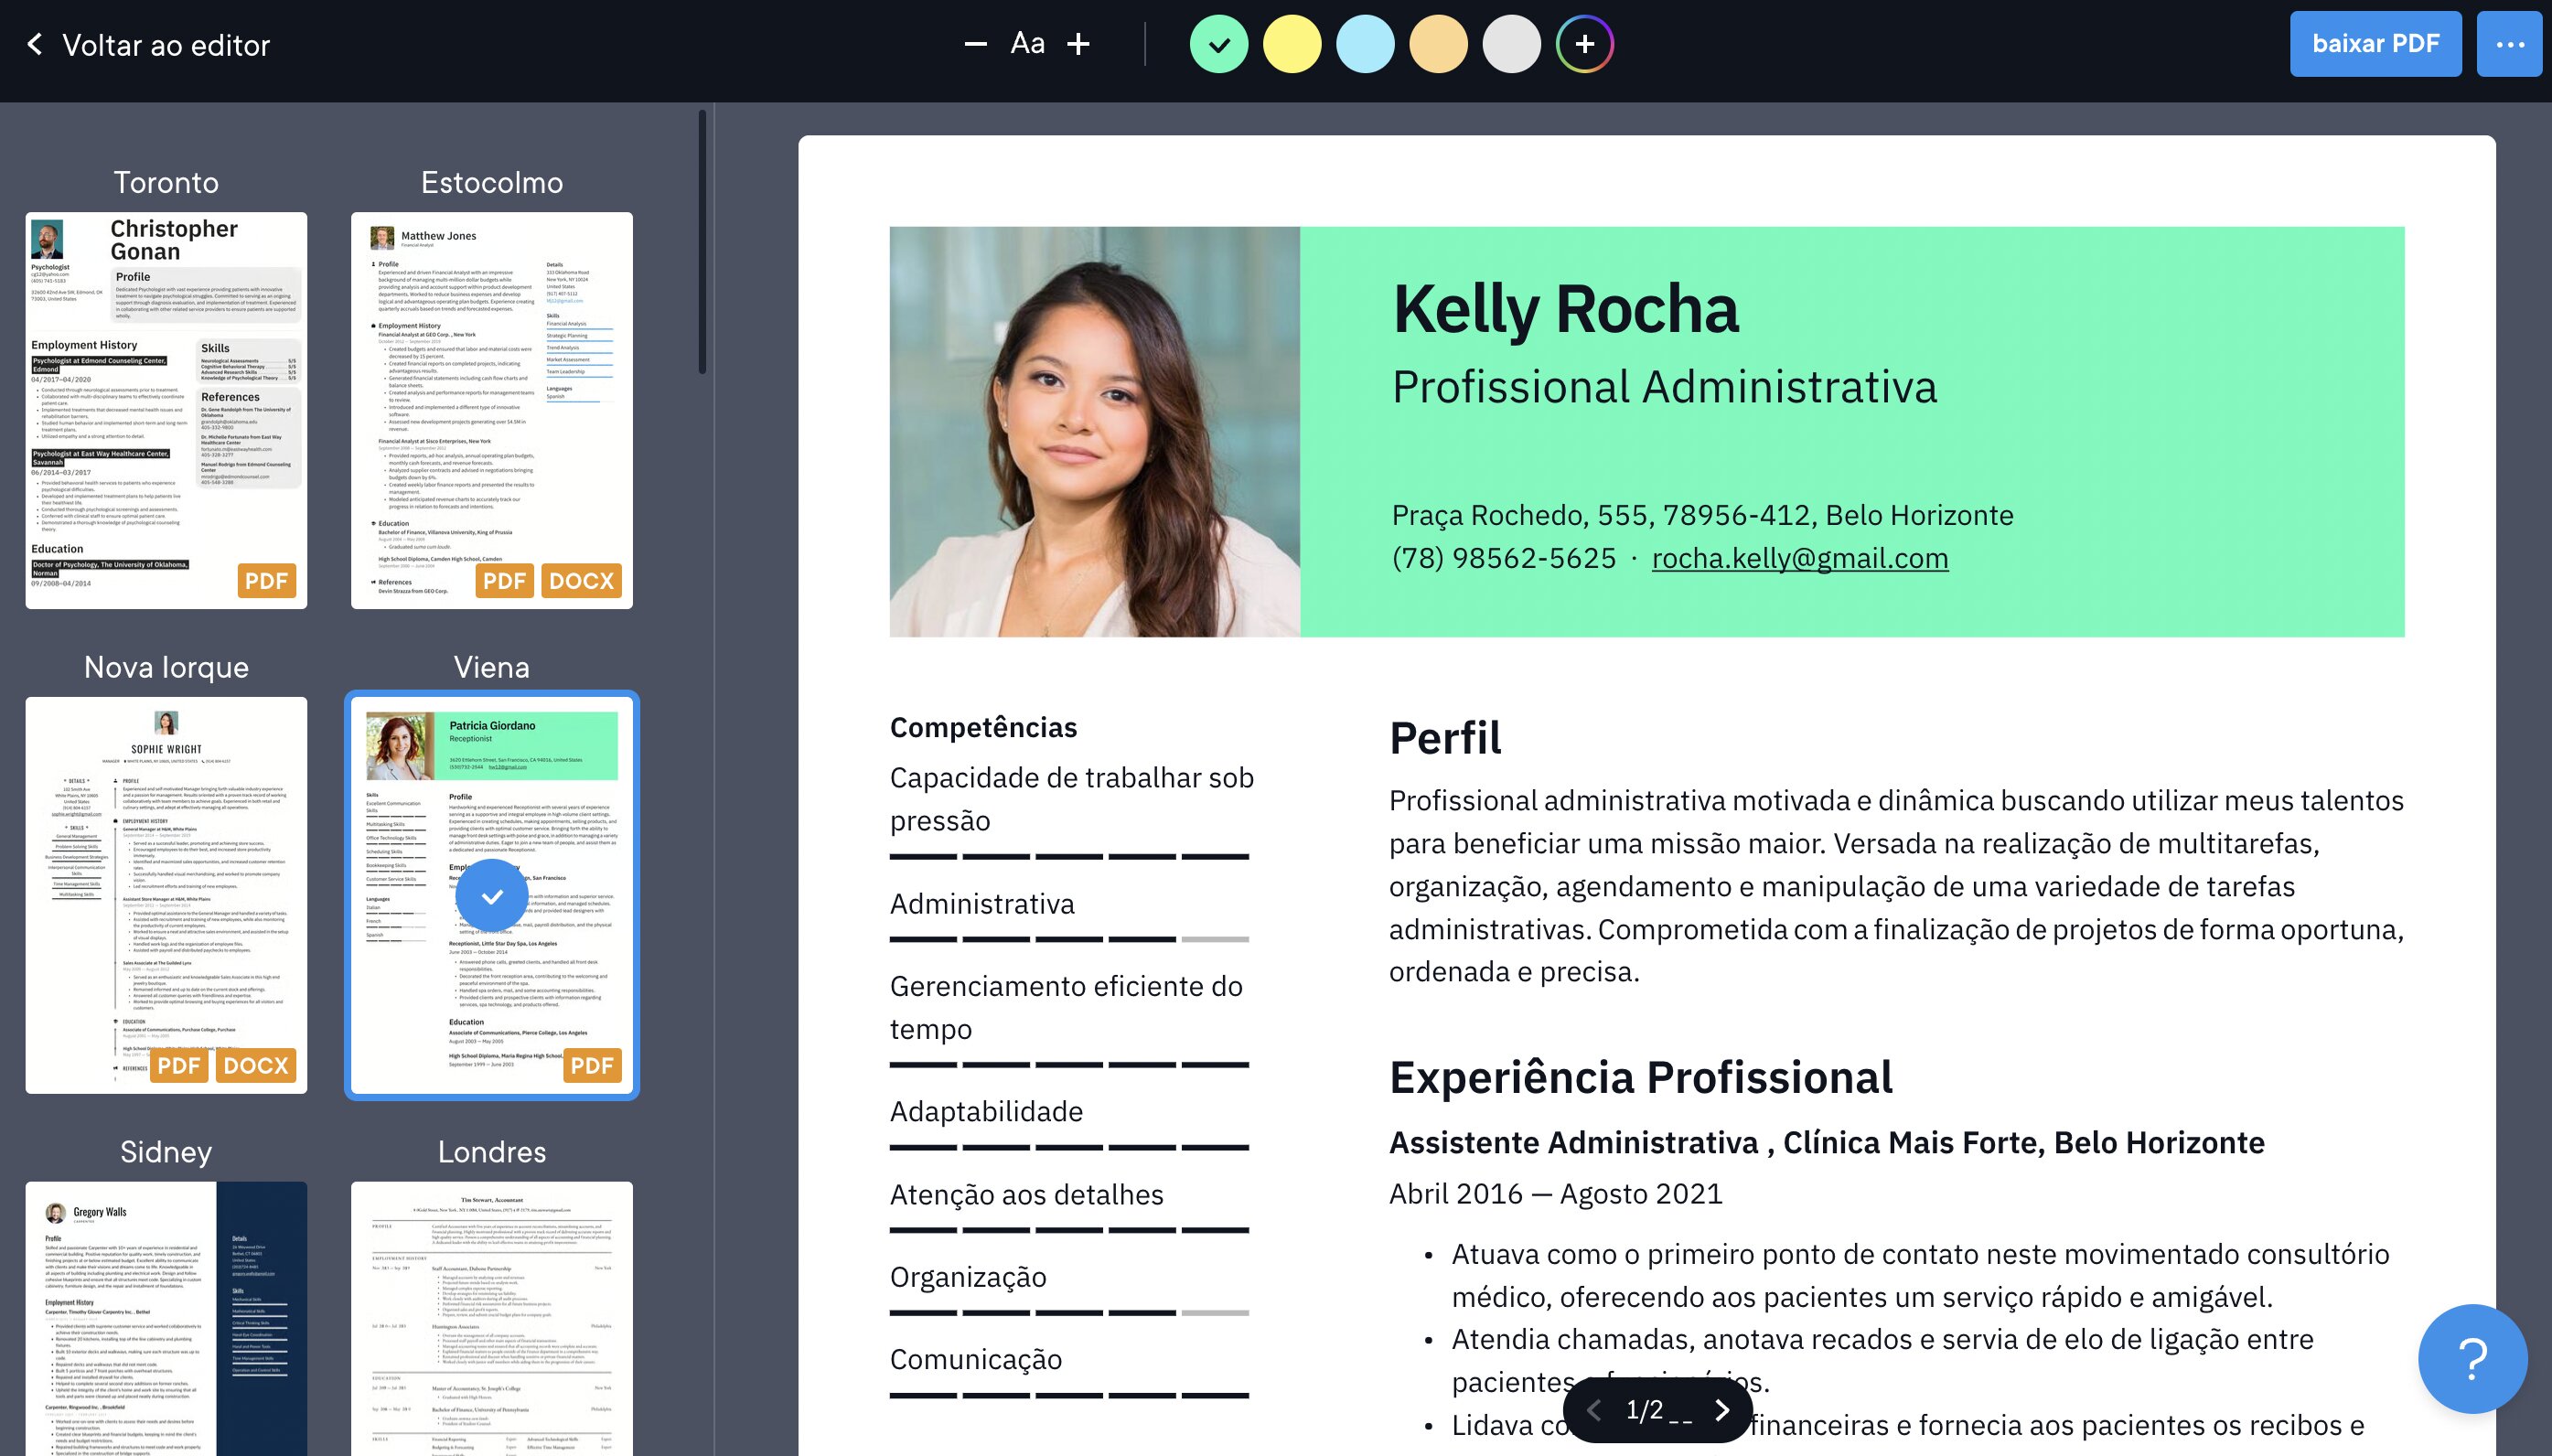2552x1456 pixels.
Task: Go to next page with right chevron
Action: pos(1722,1410)
